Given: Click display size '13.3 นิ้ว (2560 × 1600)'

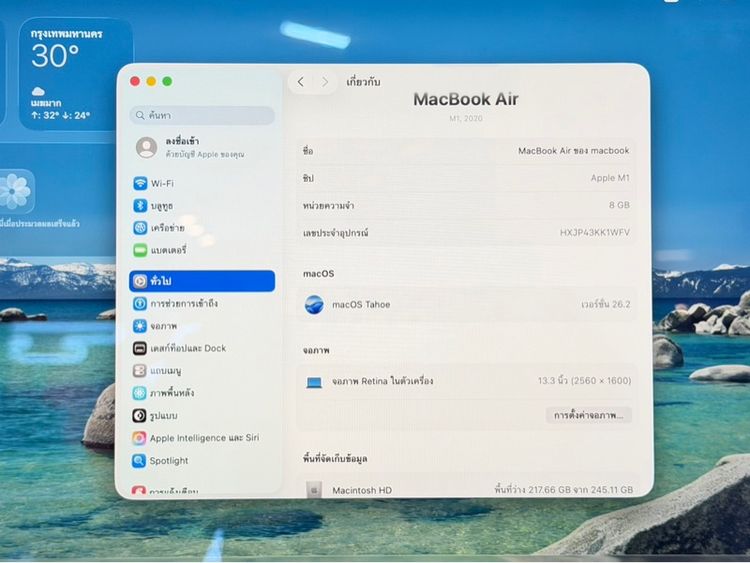Looking at the screenshot, I should point(584,381).
